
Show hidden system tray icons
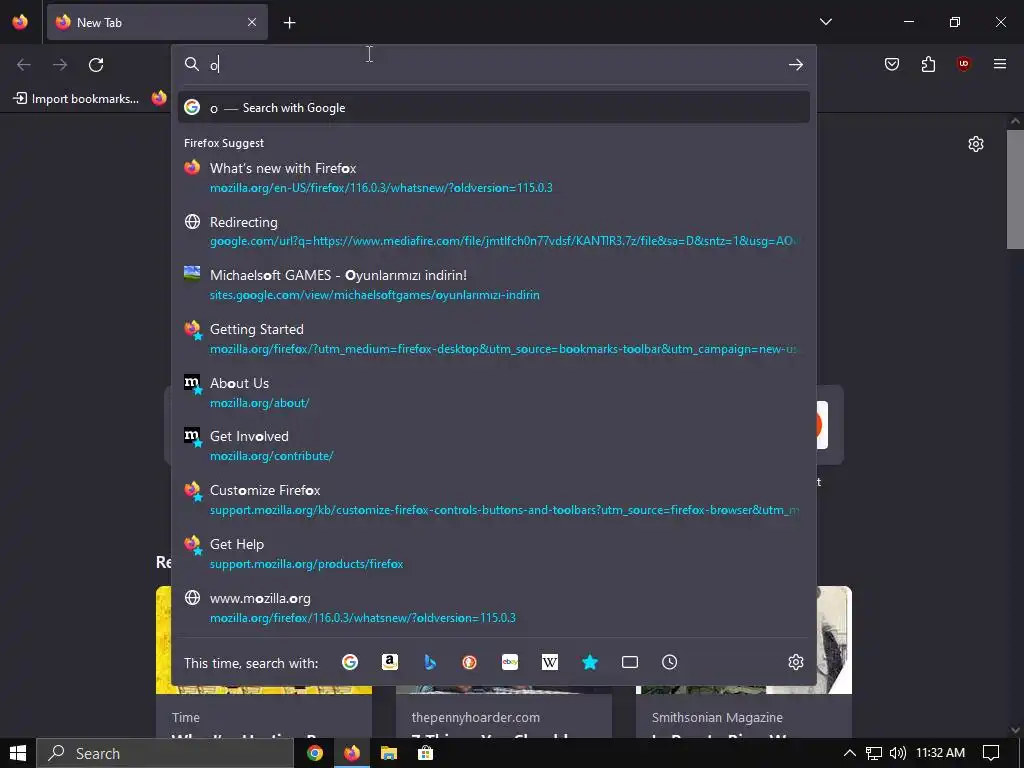click(x=850, y=753)
